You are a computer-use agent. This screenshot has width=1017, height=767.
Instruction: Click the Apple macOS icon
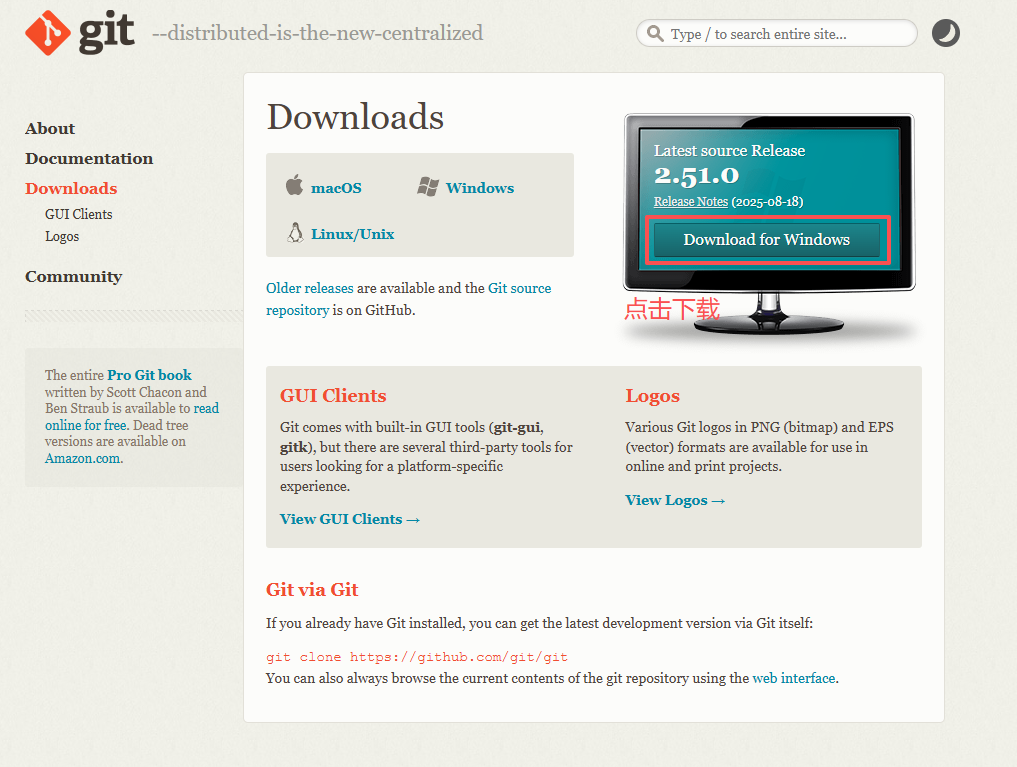(294, 187)
